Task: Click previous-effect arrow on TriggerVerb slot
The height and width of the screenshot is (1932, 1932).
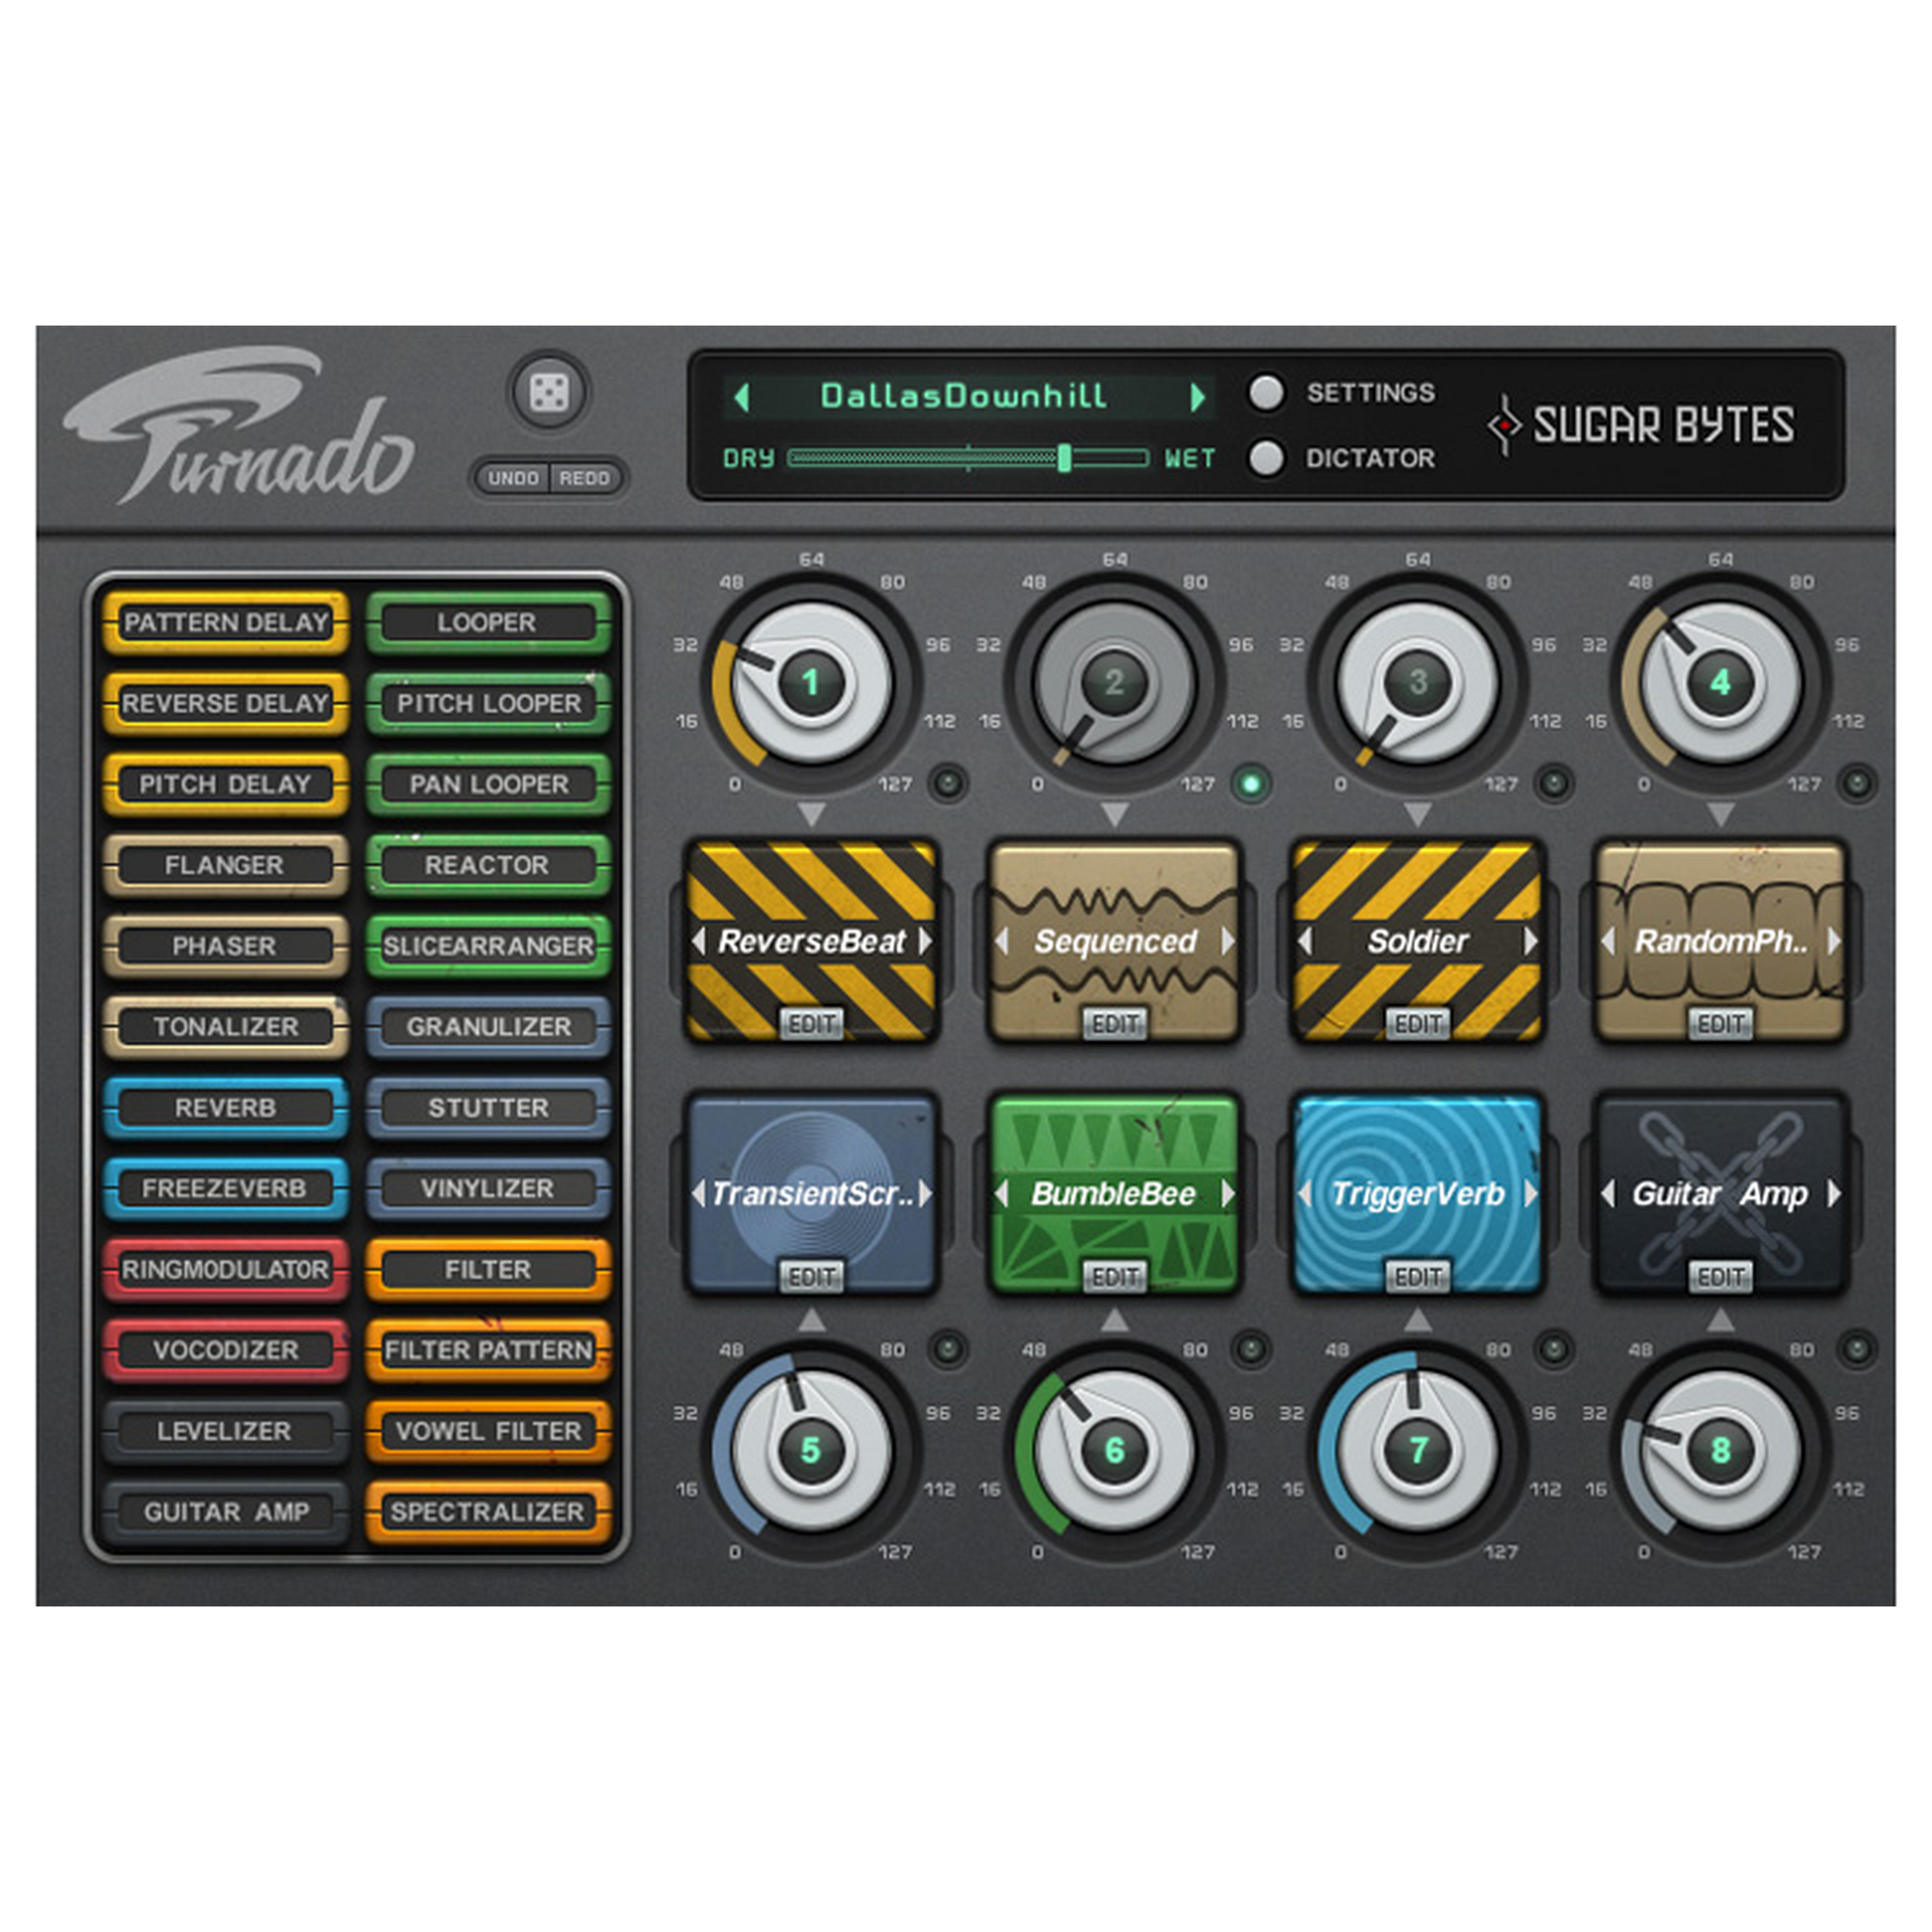Action: click(x=1305, y=1194)
